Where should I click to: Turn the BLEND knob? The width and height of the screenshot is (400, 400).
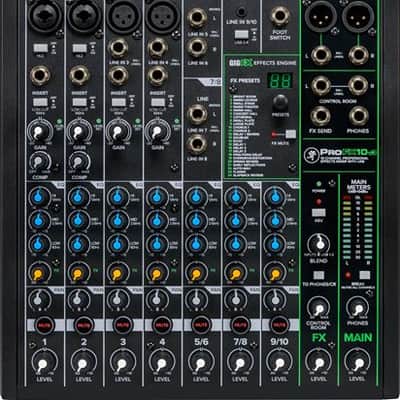319,245
